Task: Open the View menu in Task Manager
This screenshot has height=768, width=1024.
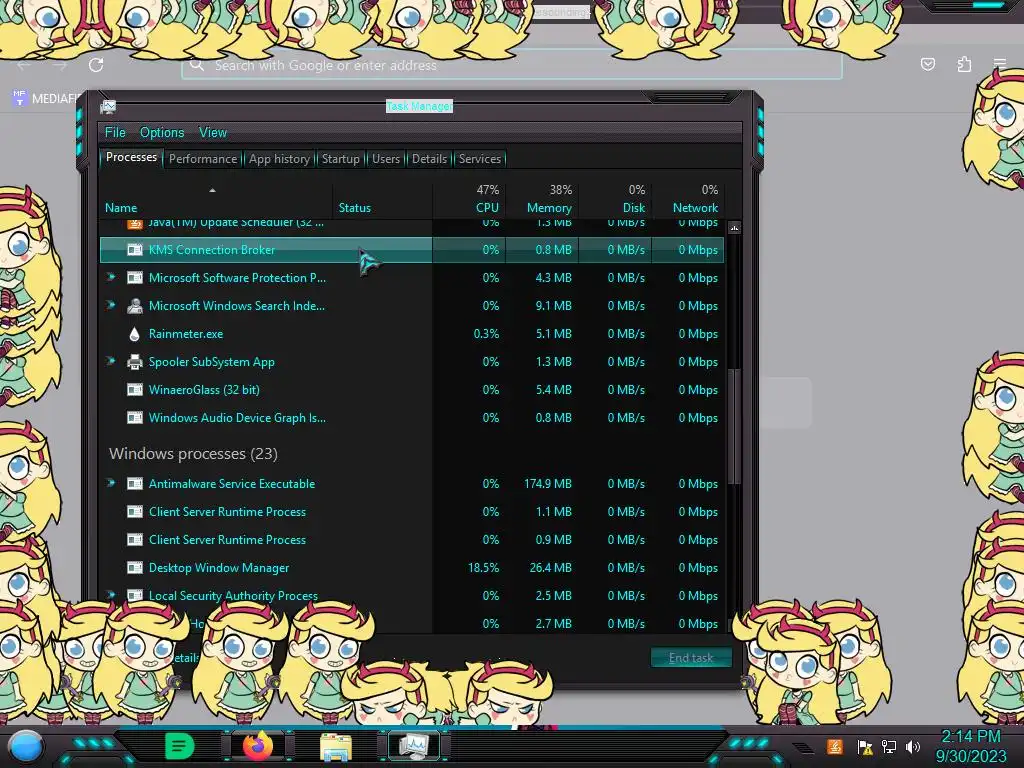Action: (213, 133)
